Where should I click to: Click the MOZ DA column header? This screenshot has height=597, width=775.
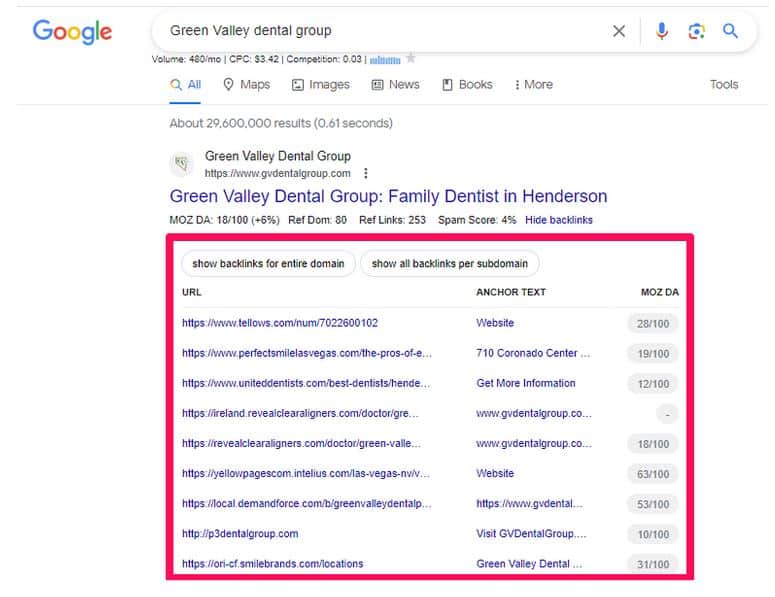pyautogui.click(x=659, y=292)
